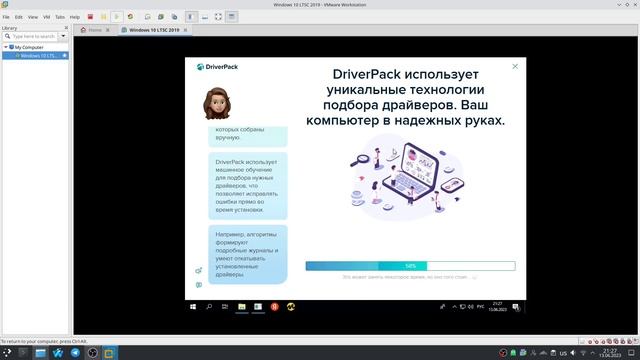
Task: Open Task View in the guest taskbar
Action: pos(225,307)
